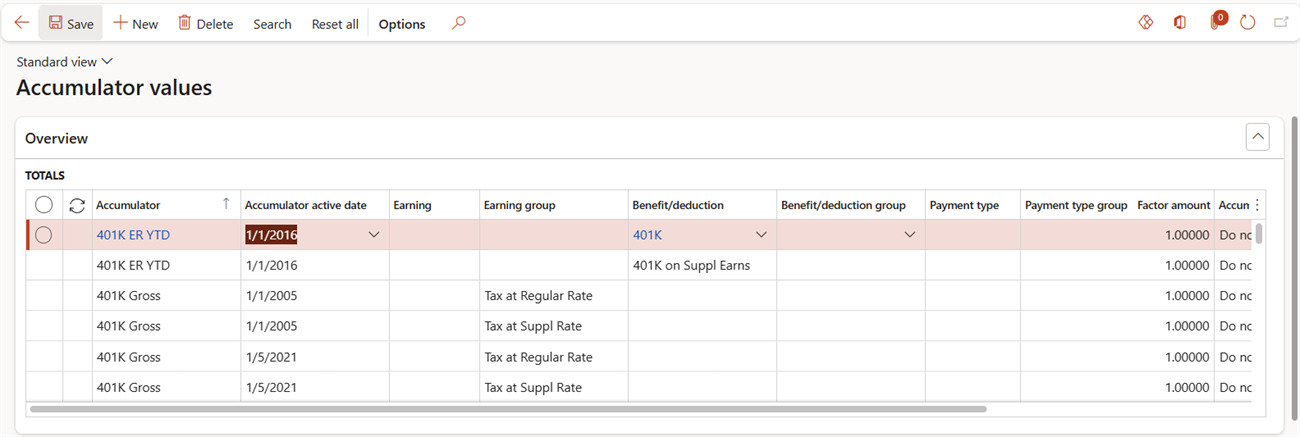This screenshot has height=437, width=1300.
Task: Save the accumulator values record
Action: pyautogui.click(x=71, y=23)
